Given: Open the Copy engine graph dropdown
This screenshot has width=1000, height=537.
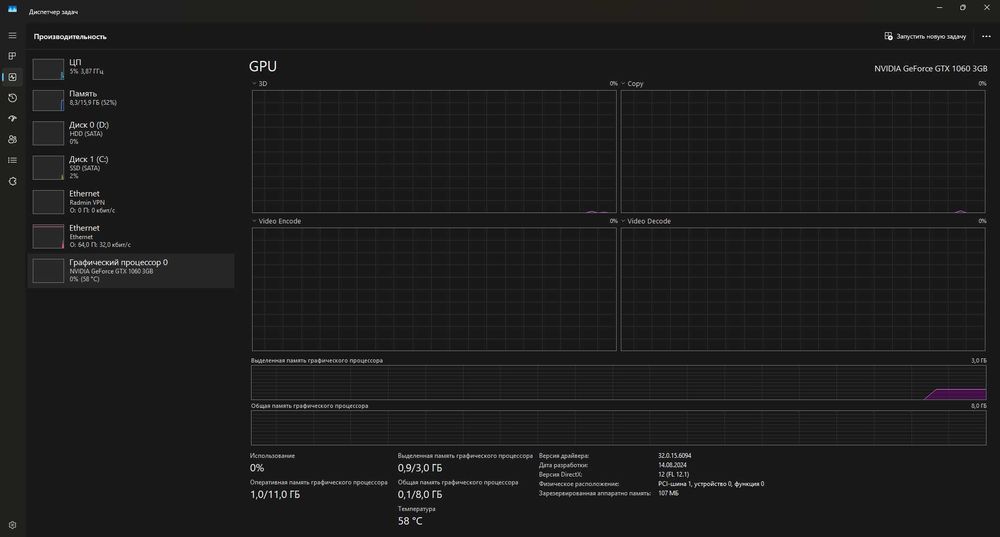Looking at the screenshot, I should pos(623,84).
